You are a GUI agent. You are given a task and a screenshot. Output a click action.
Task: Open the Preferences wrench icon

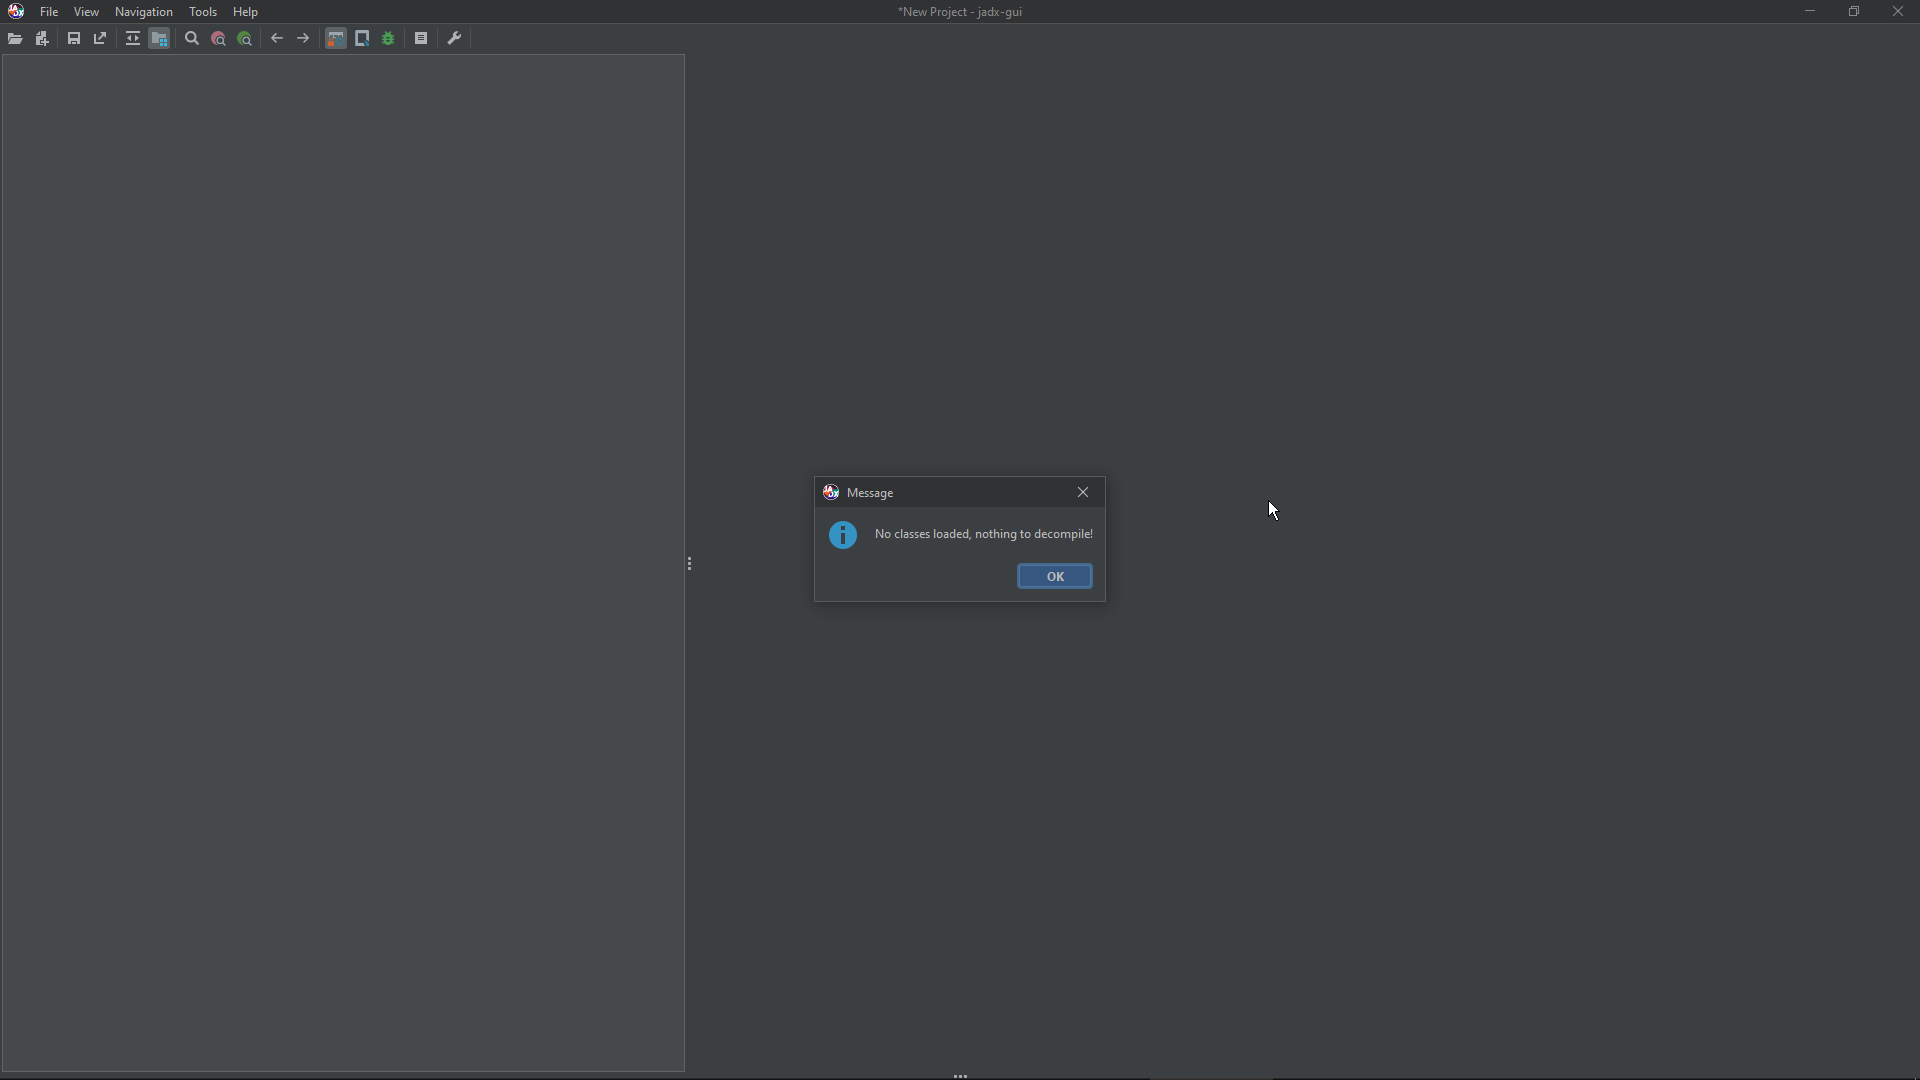coord(455,38)
